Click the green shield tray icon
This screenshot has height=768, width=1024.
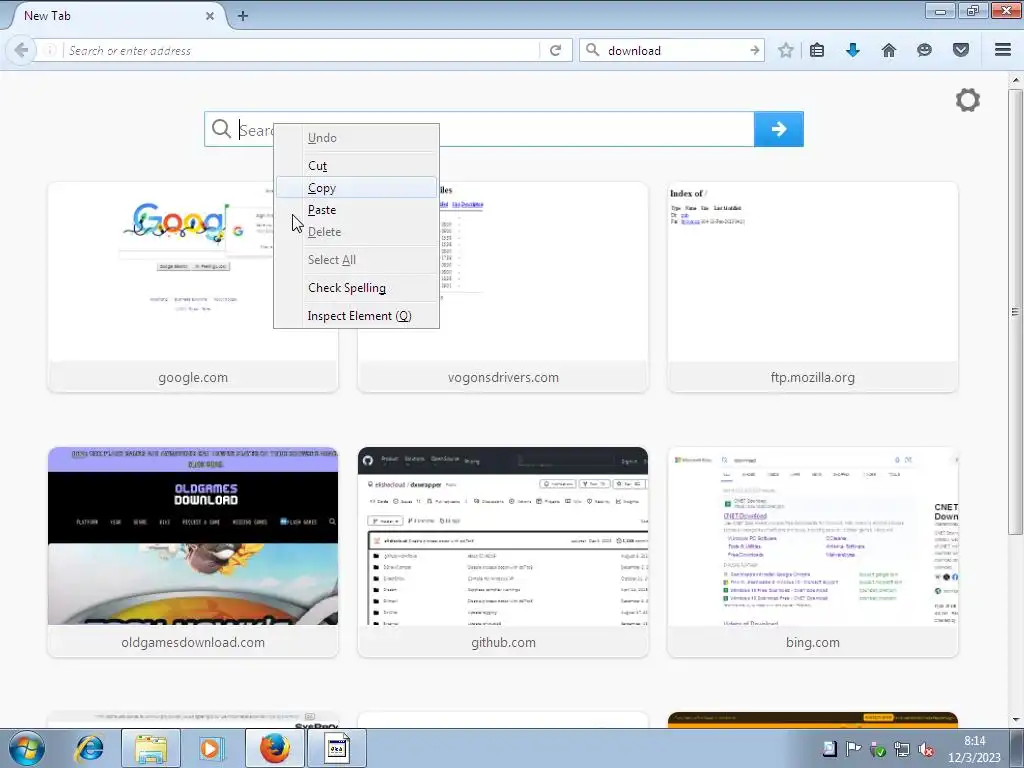pyautogui.click(x=878, y=749)
